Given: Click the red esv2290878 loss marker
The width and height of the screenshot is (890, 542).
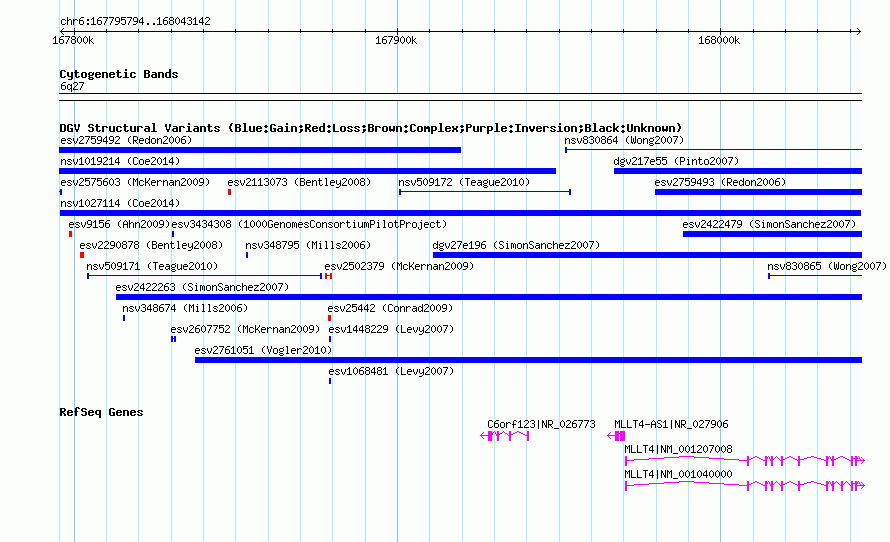Looking at the screenshot, I should tap(82, 255).
